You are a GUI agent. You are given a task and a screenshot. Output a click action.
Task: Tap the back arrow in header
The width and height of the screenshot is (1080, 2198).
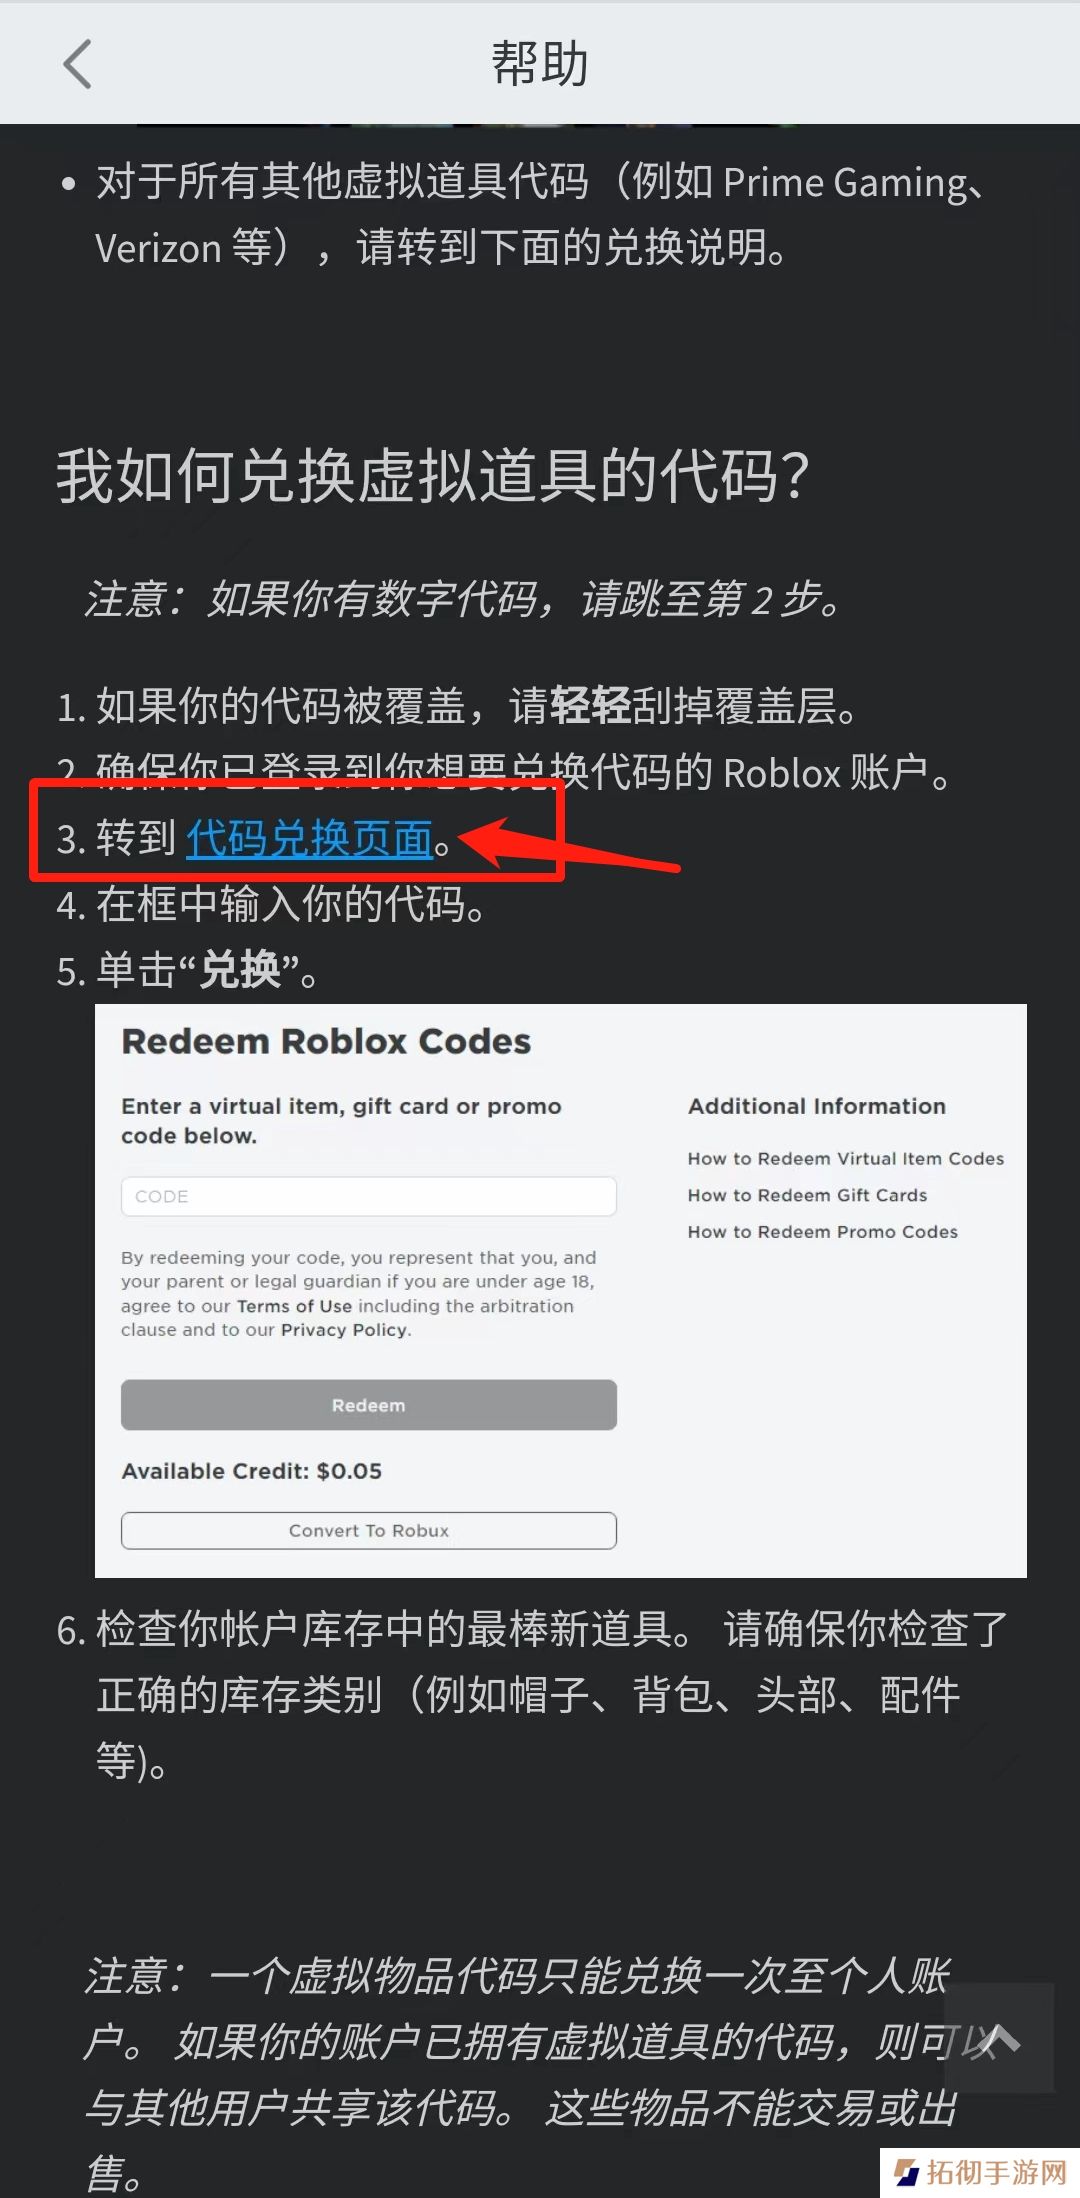[x=78, y=64]
